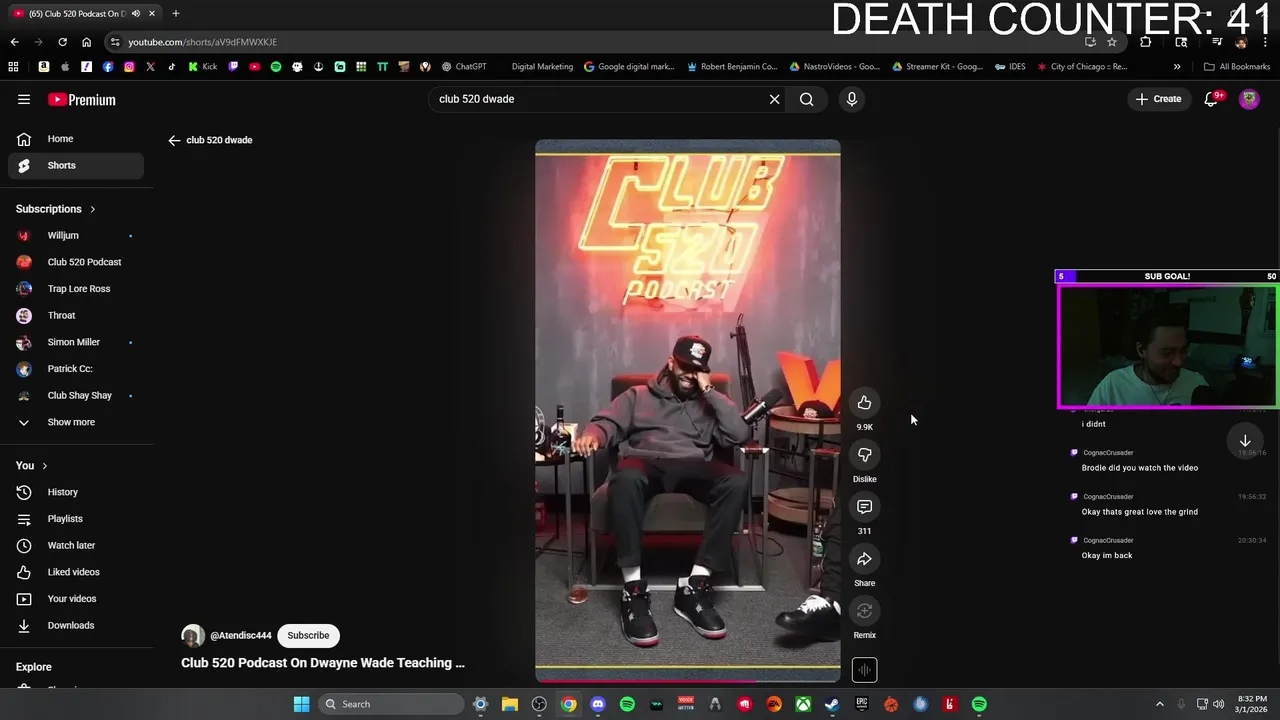Expand the You section chevron
The width and height of the screenshot is (1280, 720).
[44, 466]
